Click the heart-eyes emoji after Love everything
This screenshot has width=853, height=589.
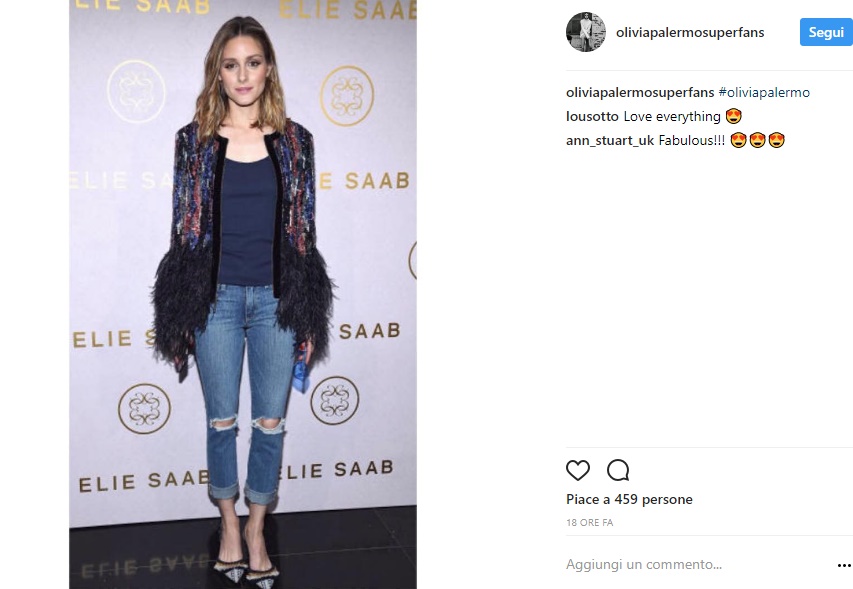(734, 116)
